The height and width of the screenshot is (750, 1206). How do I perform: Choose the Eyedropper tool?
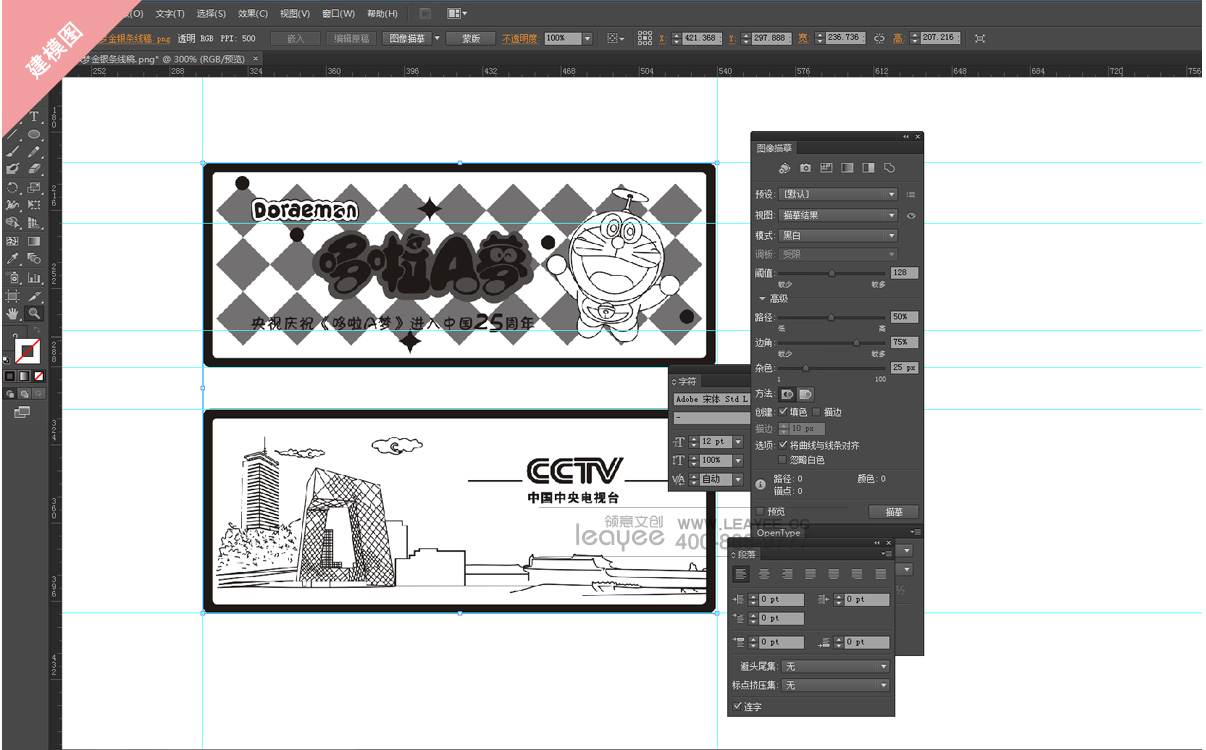tap(13, 259)
